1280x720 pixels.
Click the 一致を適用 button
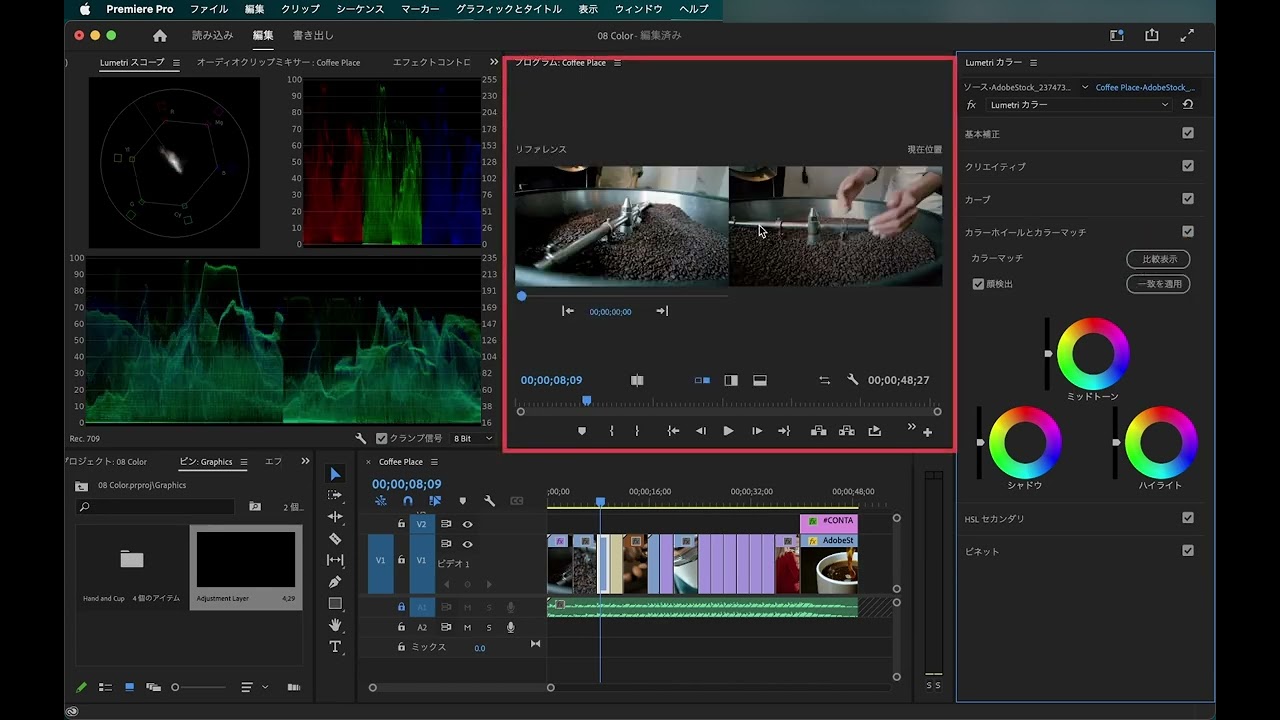[1157, 284]
